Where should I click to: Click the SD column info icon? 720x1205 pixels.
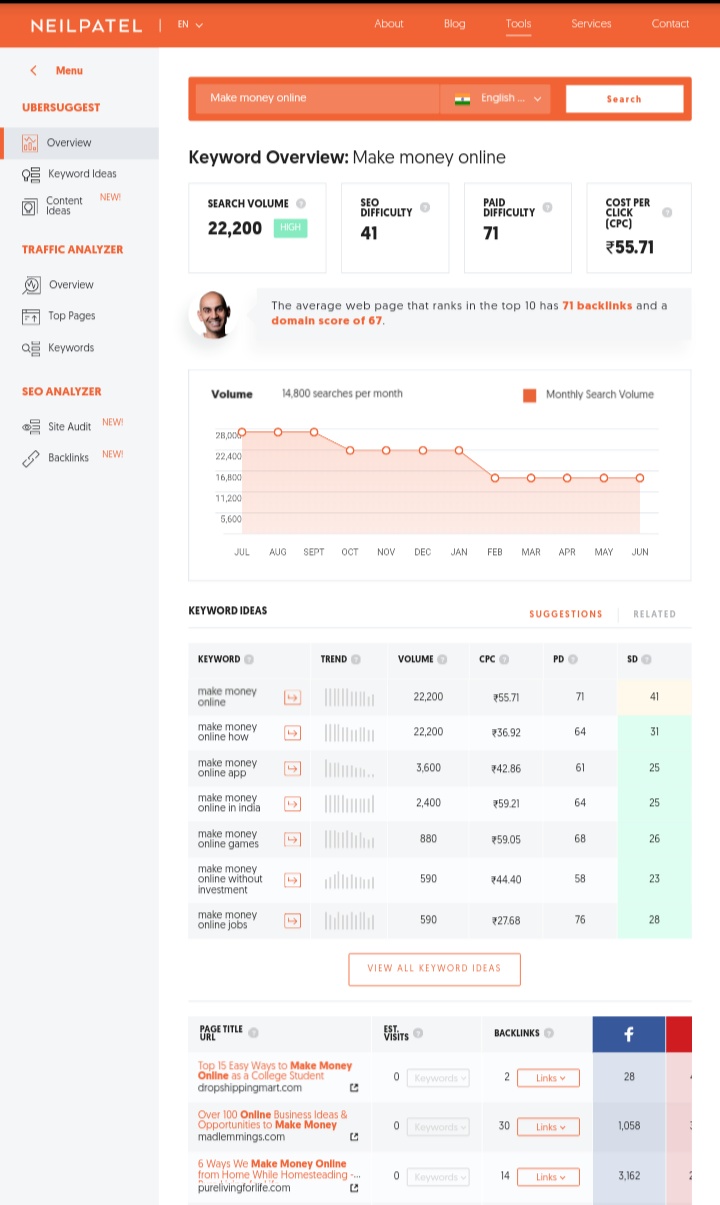(x=647, y=660)
